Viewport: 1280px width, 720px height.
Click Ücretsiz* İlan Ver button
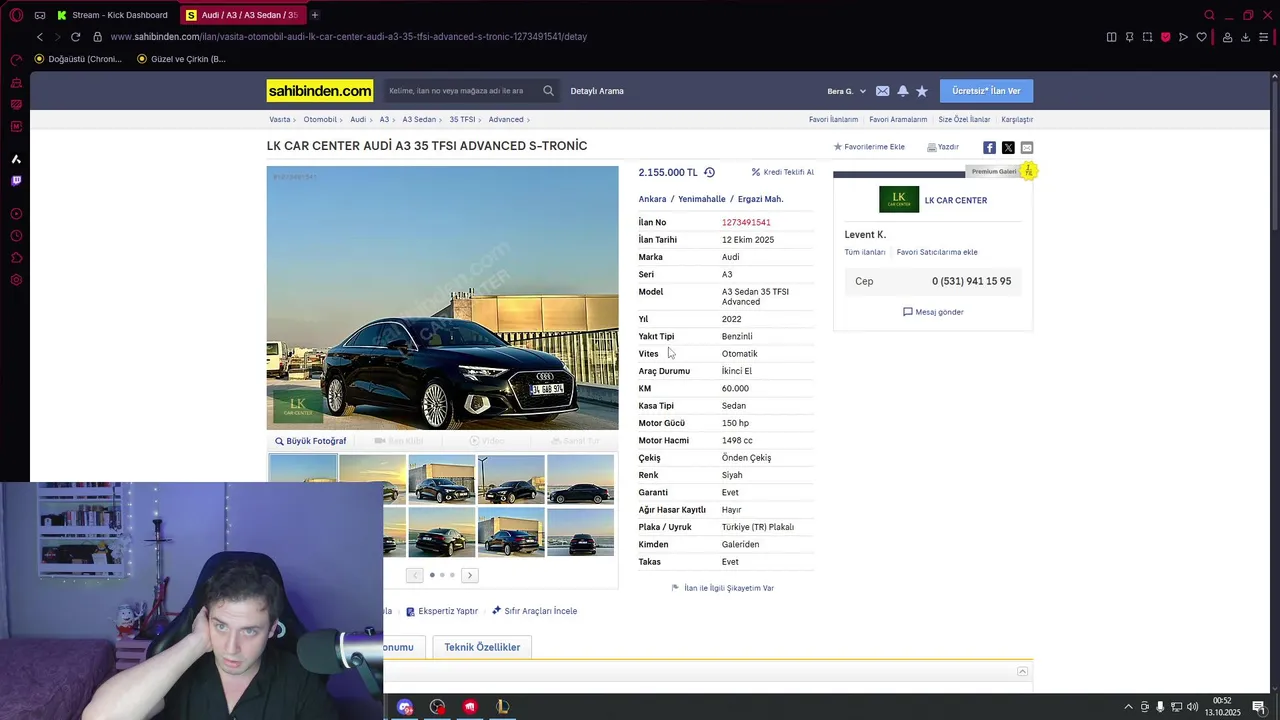click(x=986, y=91)
